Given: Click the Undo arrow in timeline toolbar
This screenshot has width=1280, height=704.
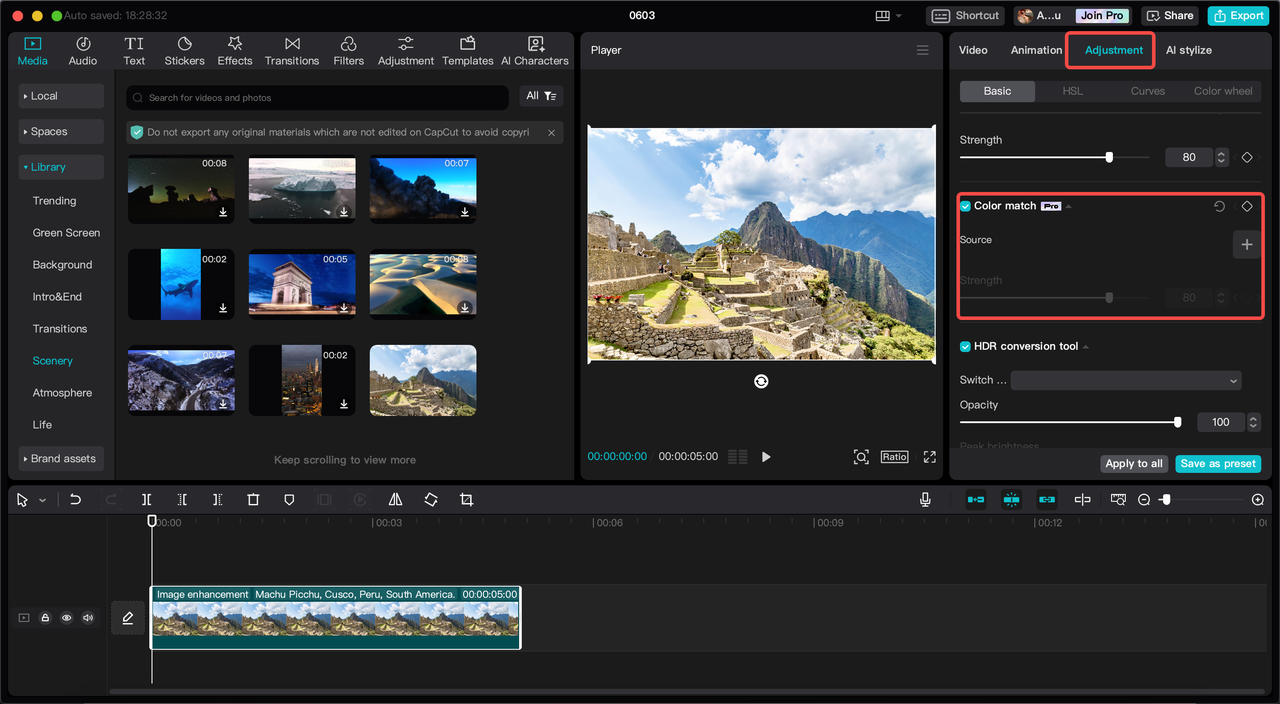Looking at the screenshot, I should [75, 500].
